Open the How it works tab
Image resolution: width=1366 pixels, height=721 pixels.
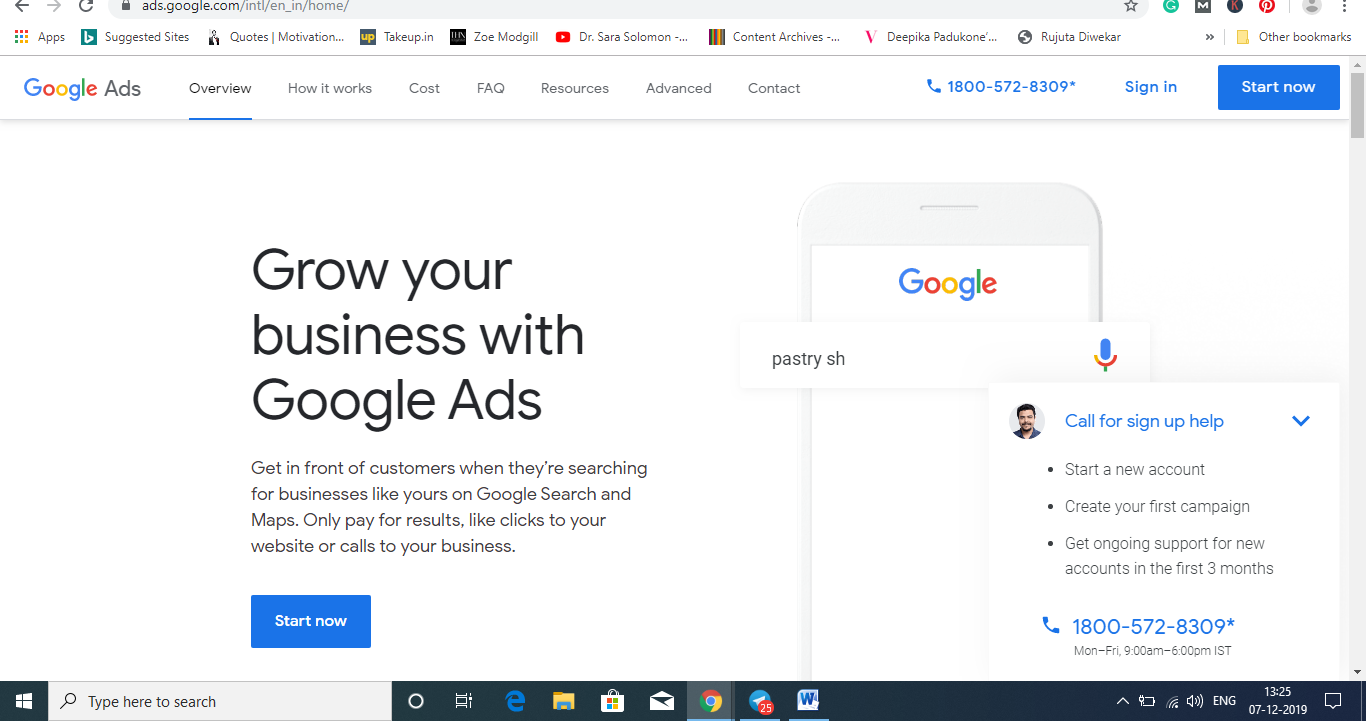tap(330, 88)
